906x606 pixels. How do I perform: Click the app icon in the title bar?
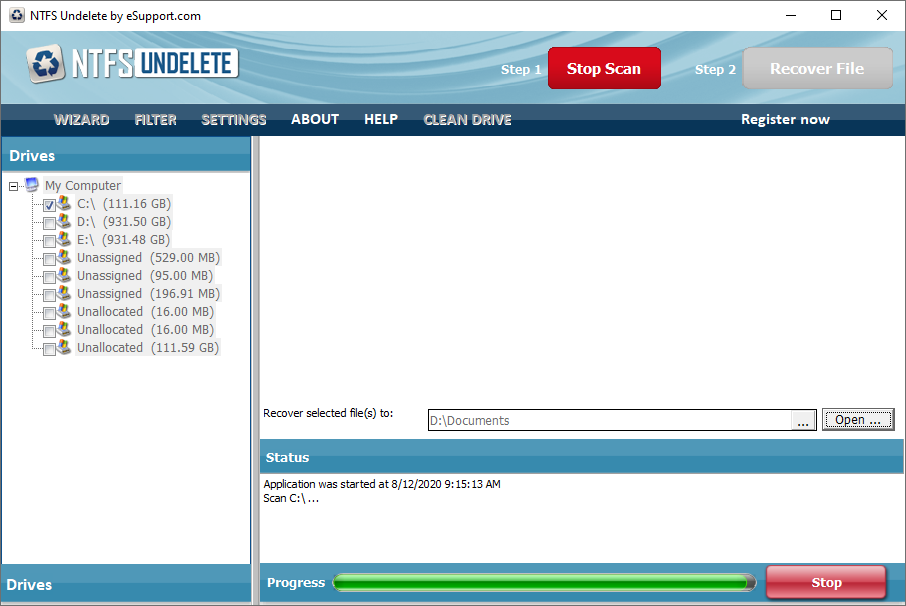pos(17,16)
